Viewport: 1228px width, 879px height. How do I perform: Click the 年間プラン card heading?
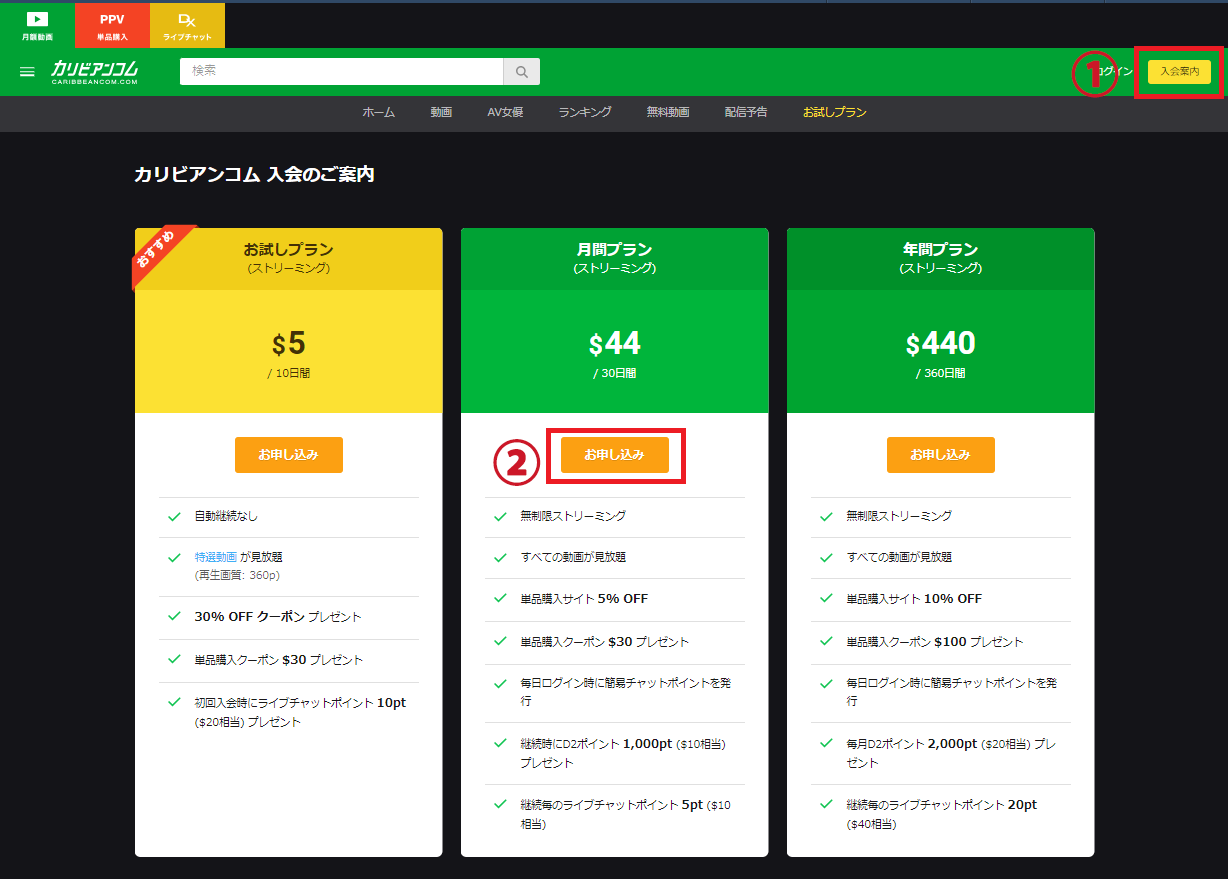pos(941,250)
